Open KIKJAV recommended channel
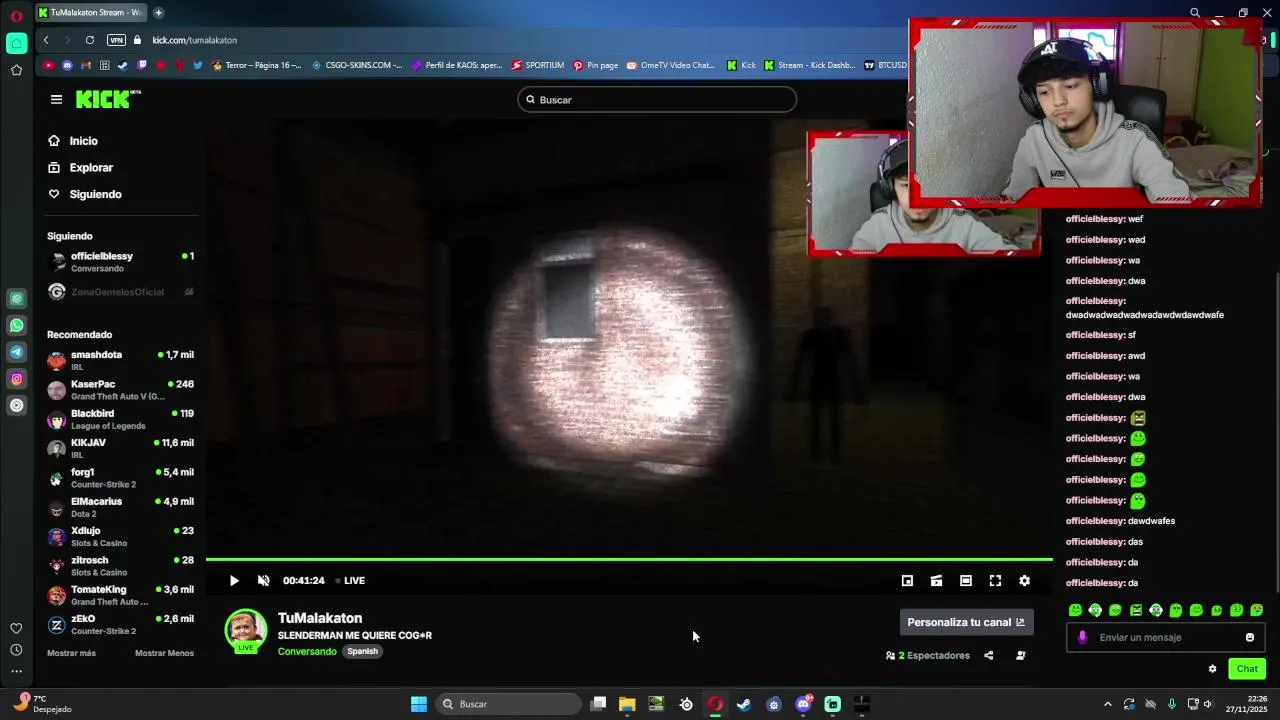The width and height of the screenshot is (1280, 720). coord(120,448)
